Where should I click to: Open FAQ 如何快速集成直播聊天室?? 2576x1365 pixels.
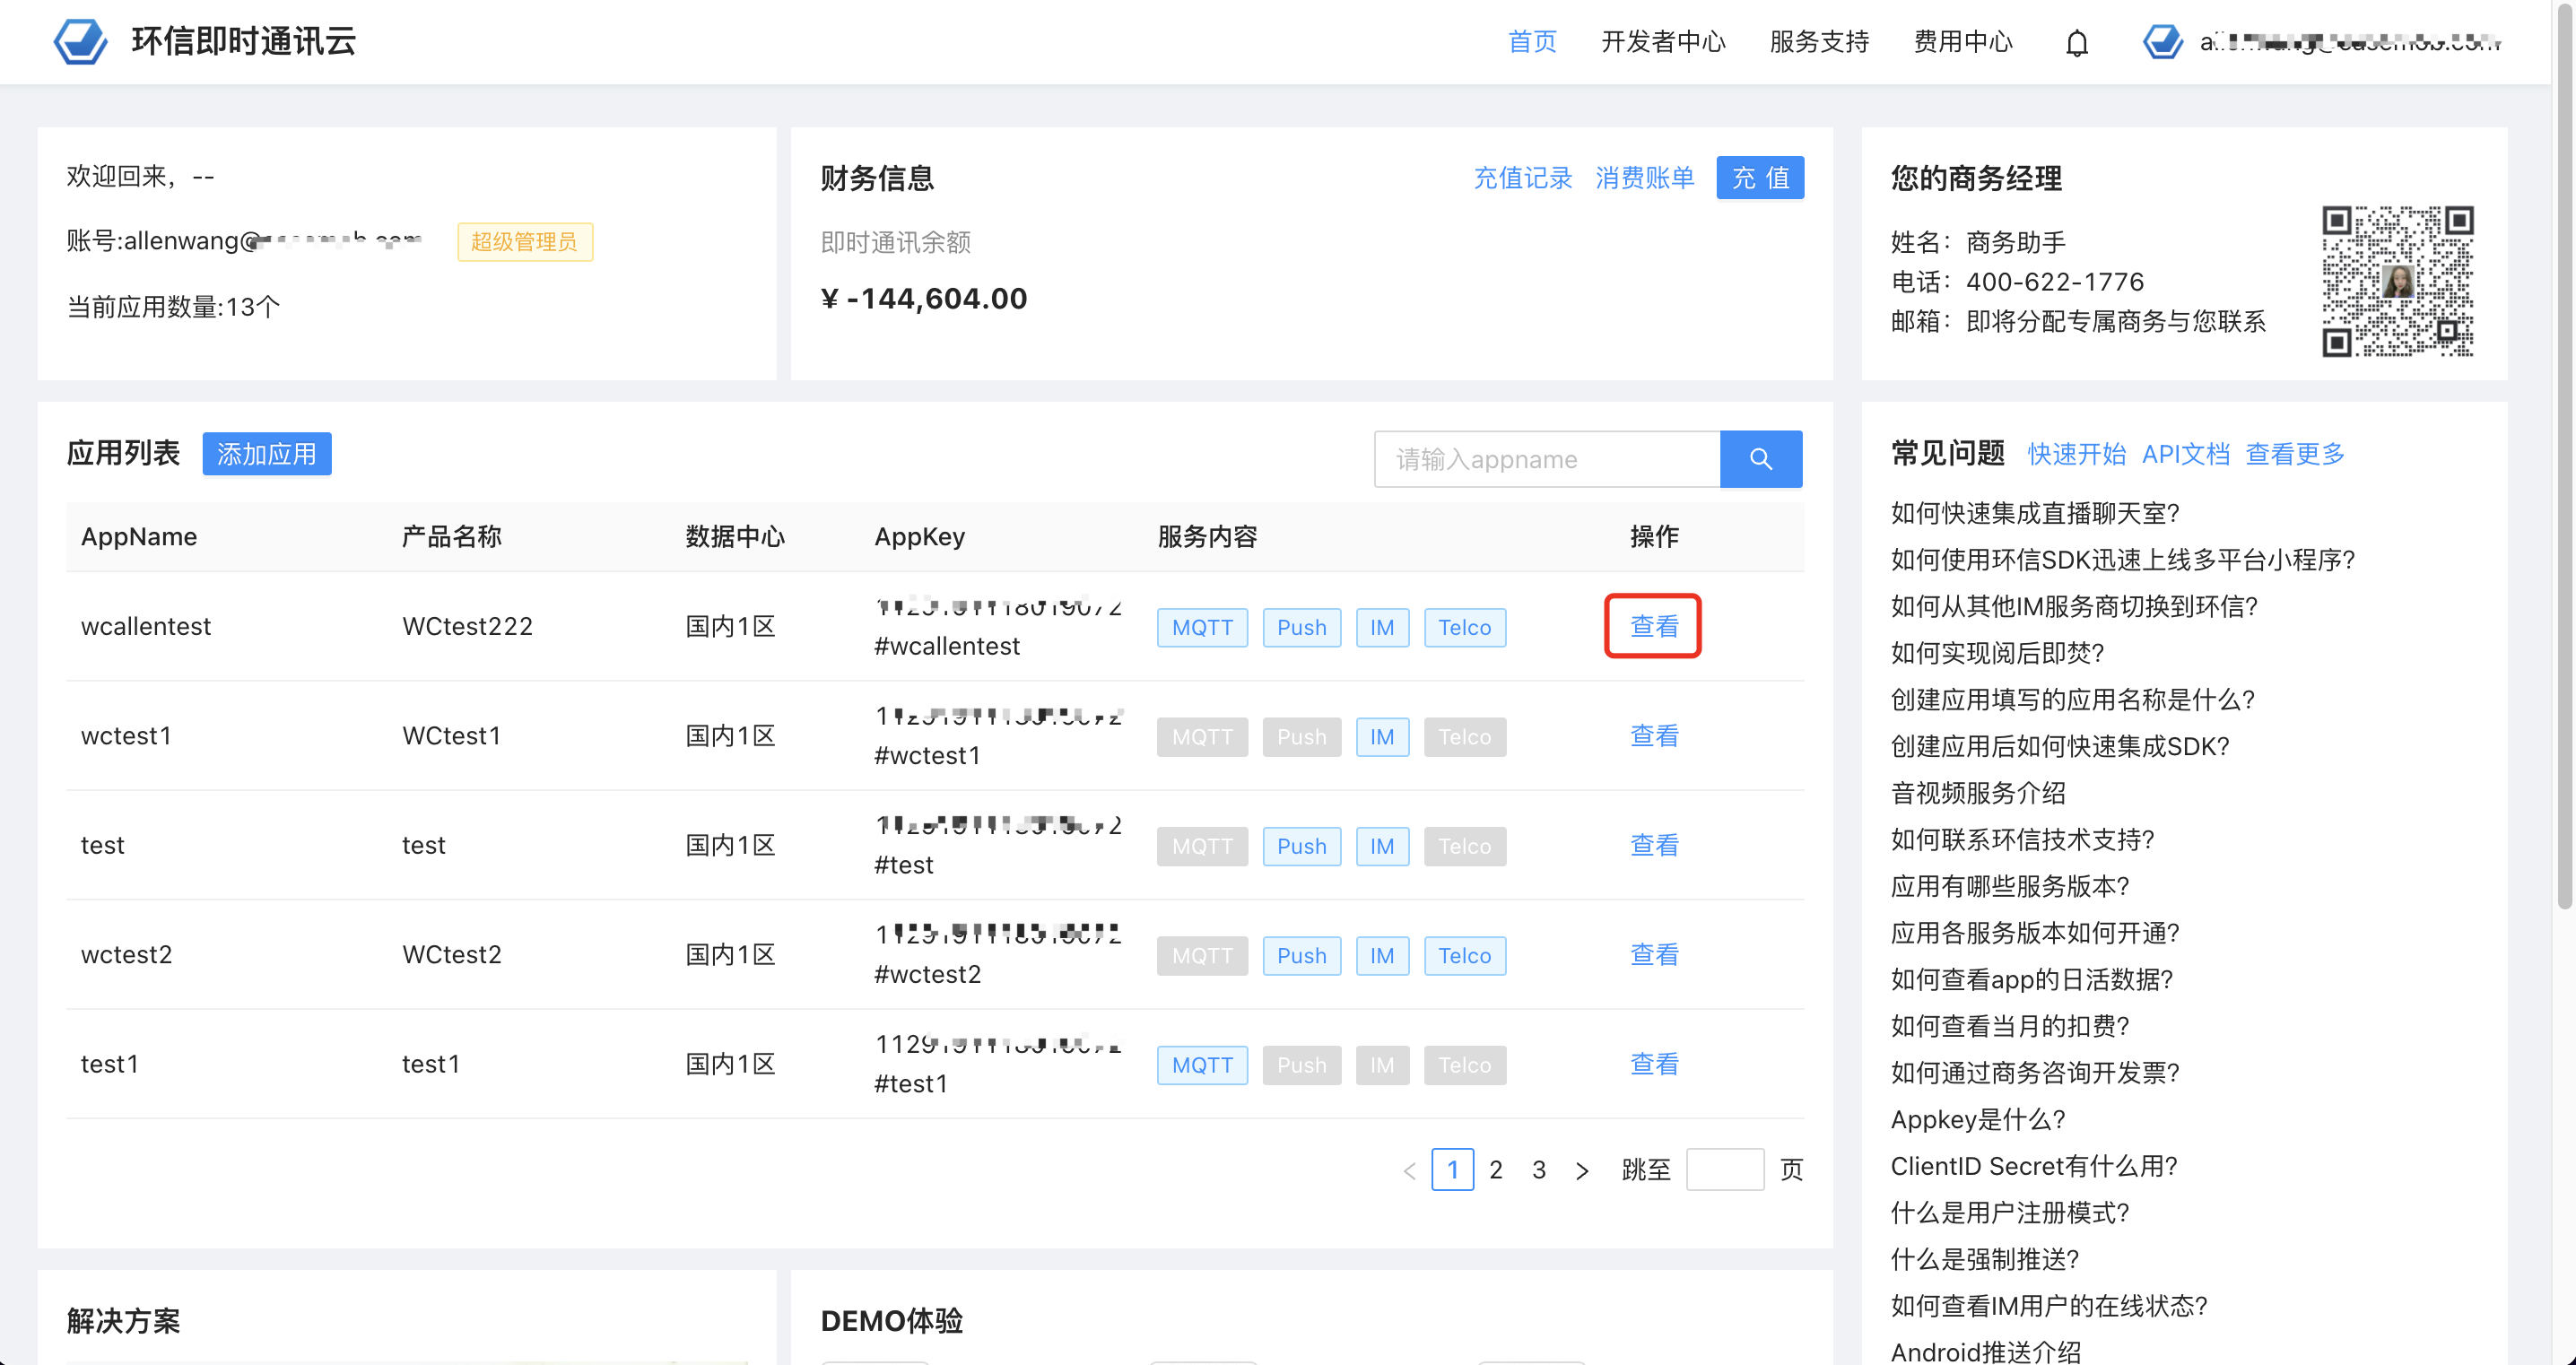pos(2034,513)
